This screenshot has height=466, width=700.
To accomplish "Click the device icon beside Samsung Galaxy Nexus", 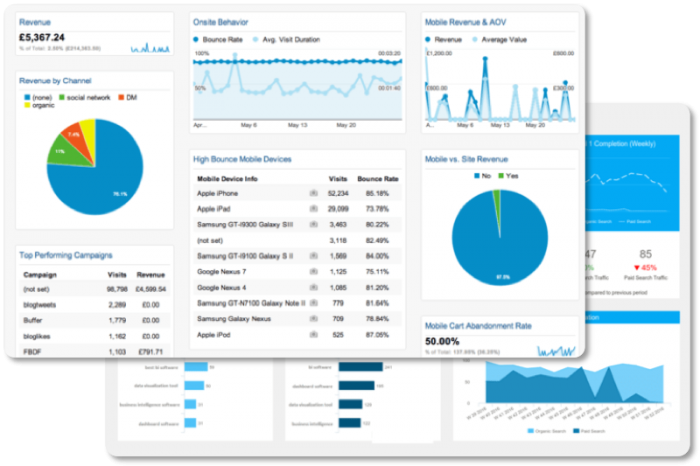I will pos(313,319).
